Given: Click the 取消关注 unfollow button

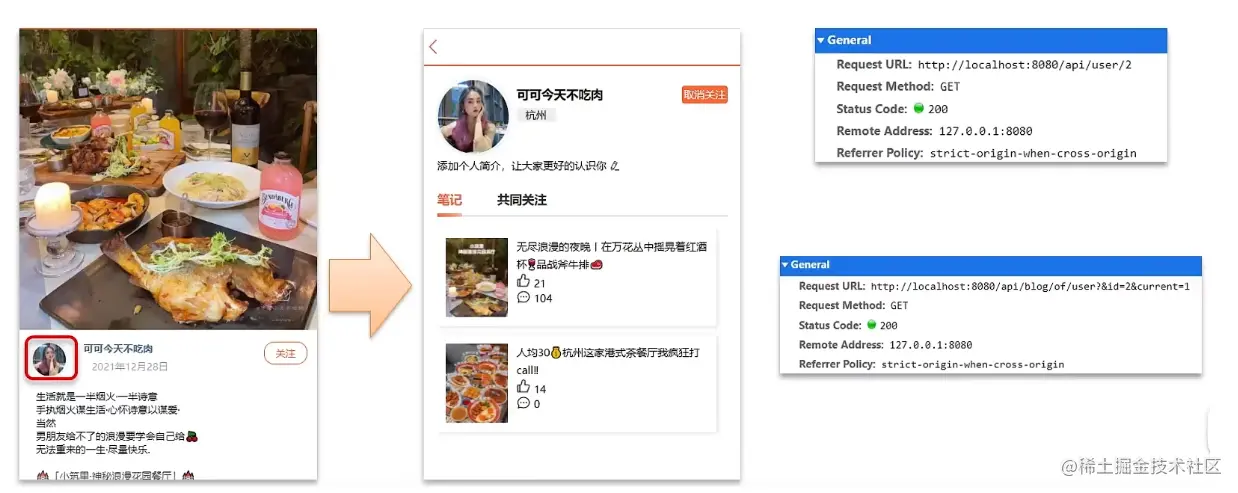Looking at the screenshot, I should click(x=705, y=95).
